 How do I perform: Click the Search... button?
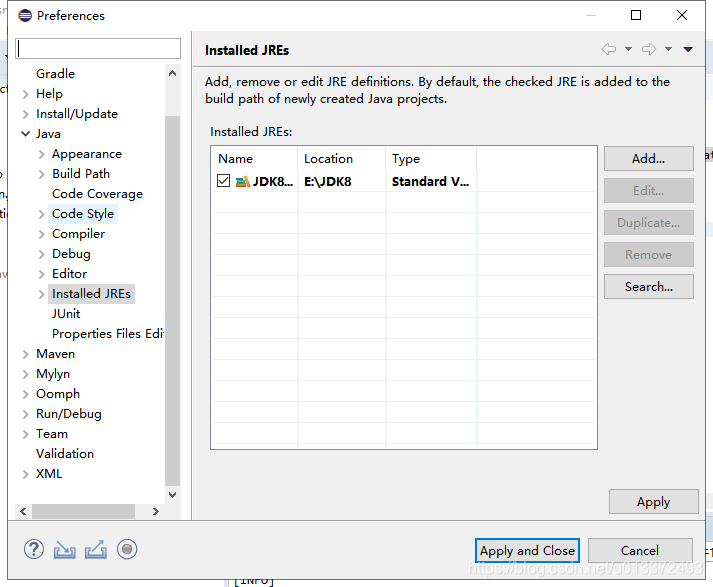pyautogui.click(x=648, y=286)
